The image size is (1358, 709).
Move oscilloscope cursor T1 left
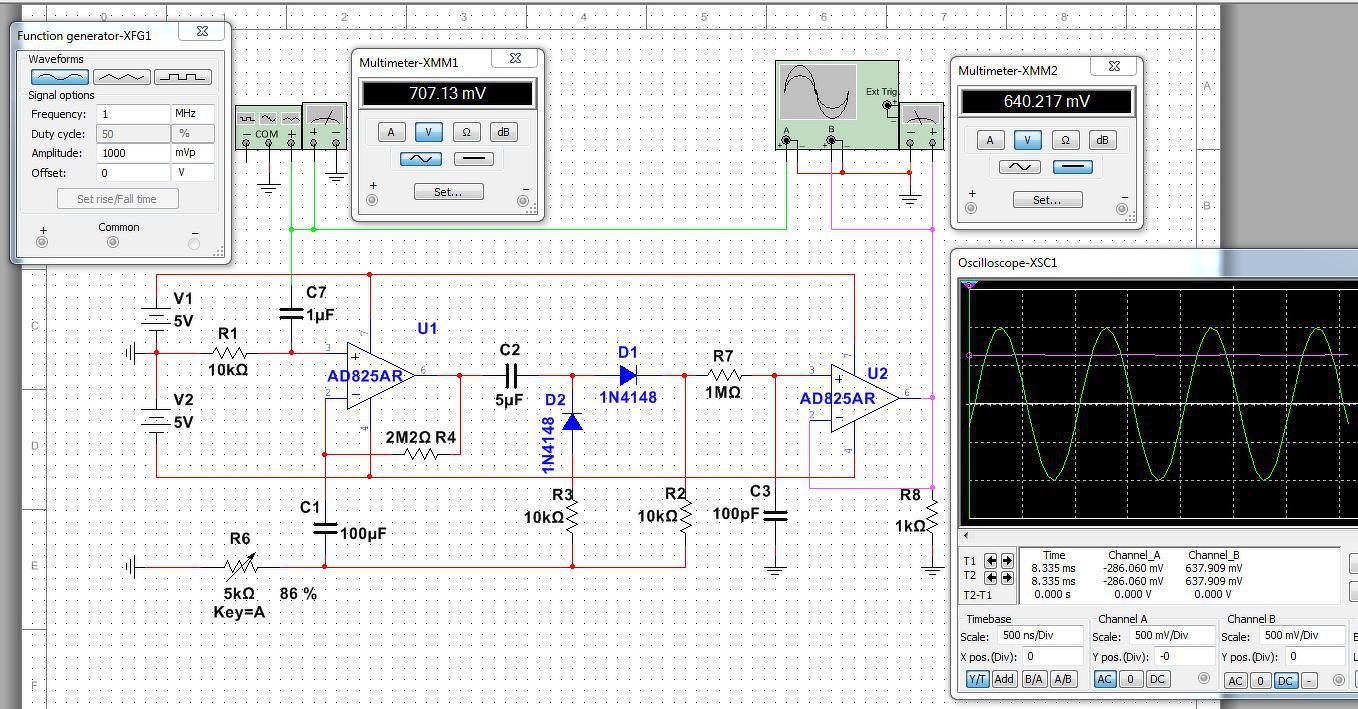pyautogui.click(x=992, y=561)
